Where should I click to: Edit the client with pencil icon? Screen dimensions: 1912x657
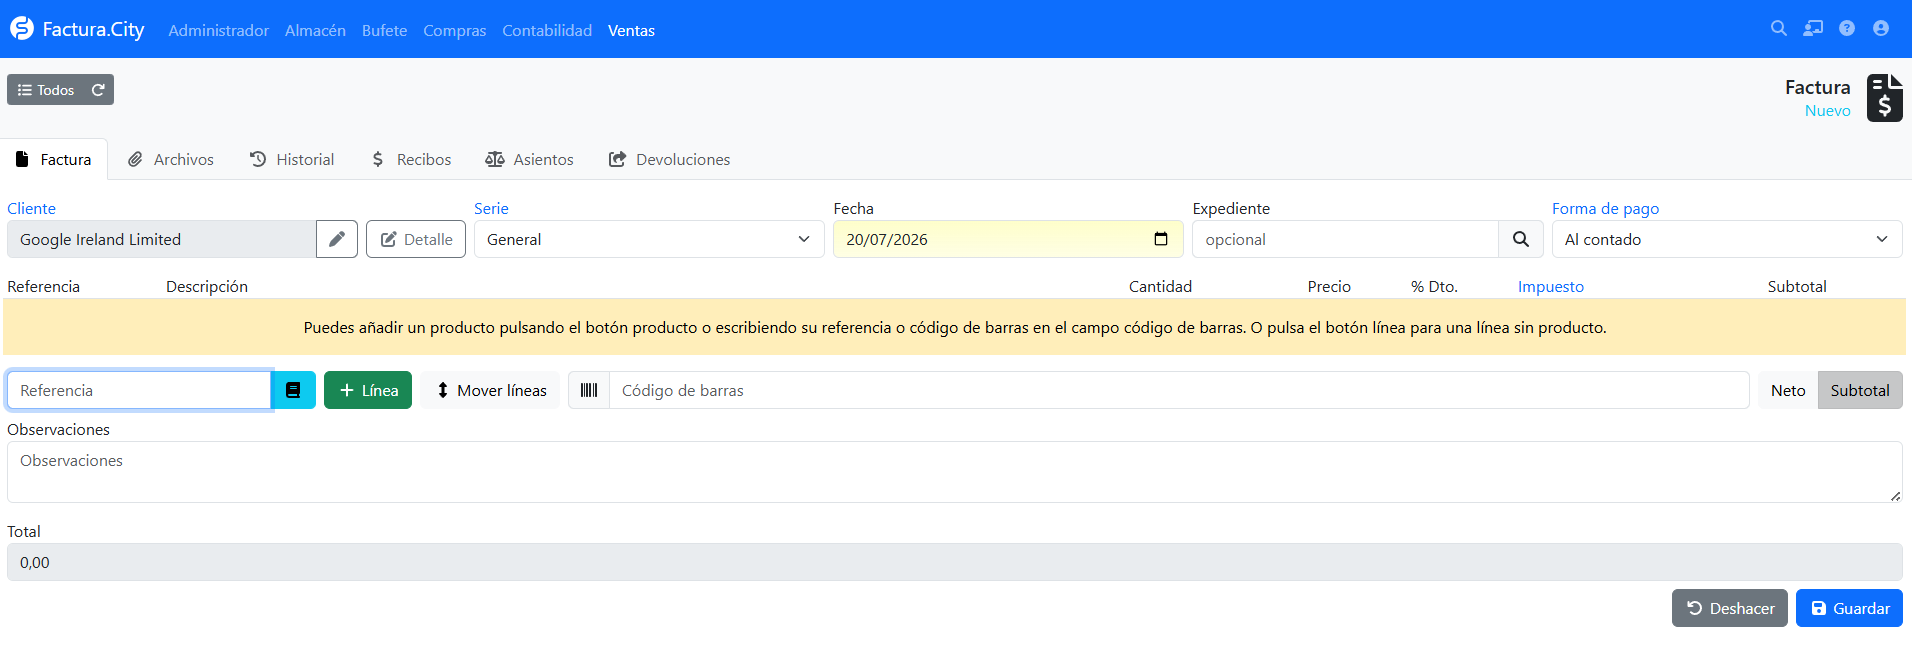click(337, 239)
